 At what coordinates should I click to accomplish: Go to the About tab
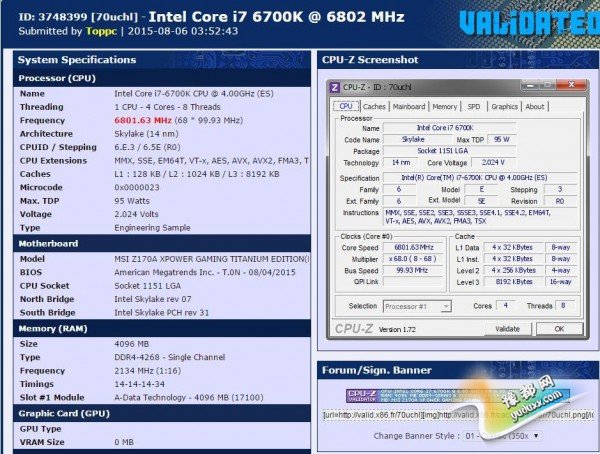coord(535,106)
